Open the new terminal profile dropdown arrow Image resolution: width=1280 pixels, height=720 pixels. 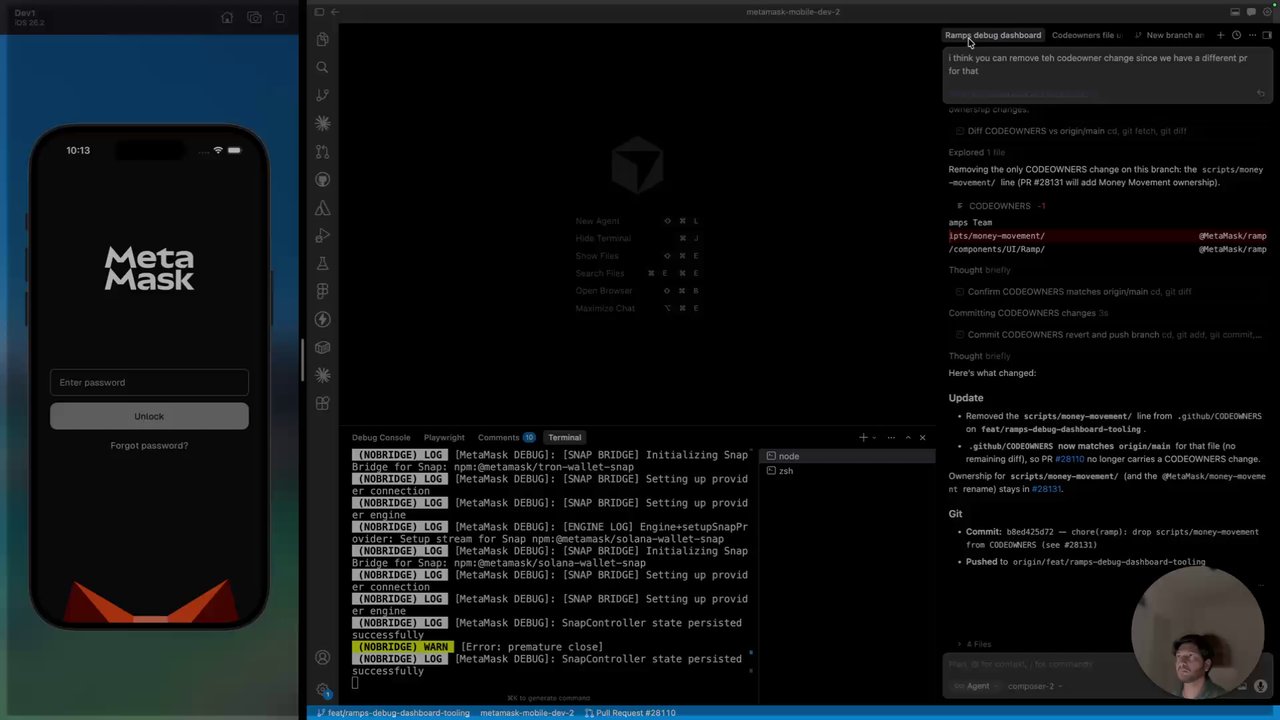pos(874,437)
